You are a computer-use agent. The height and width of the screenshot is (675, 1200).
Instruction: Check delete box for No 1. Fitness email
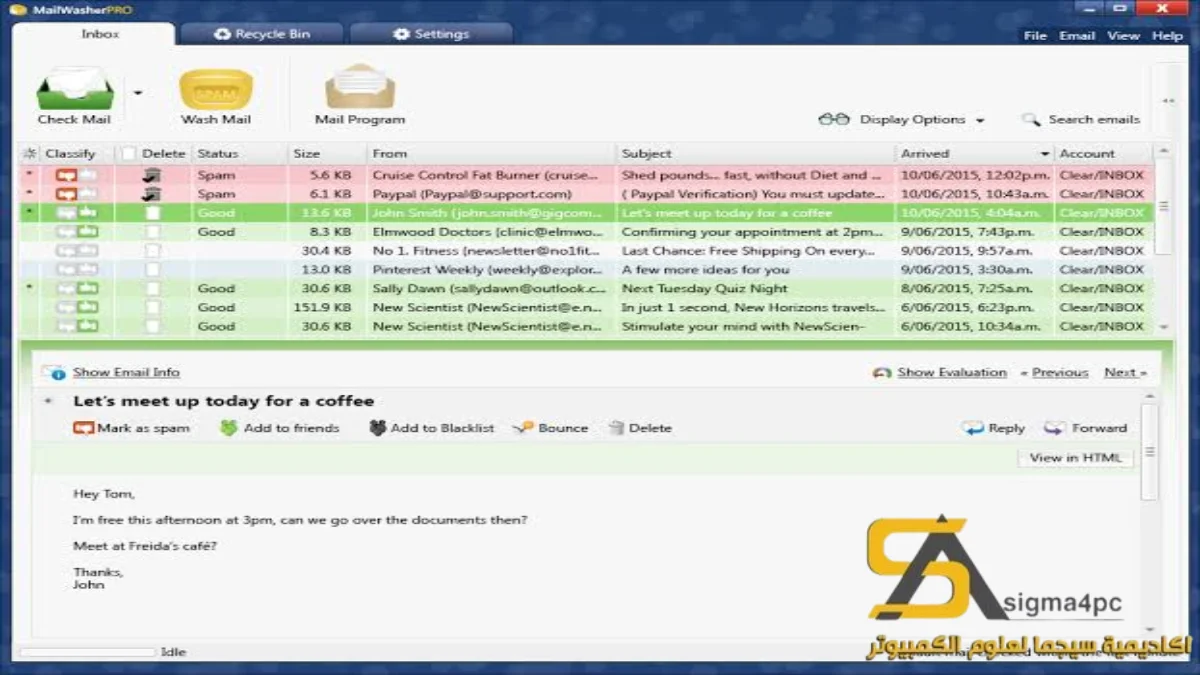click(x=152, y=251)
